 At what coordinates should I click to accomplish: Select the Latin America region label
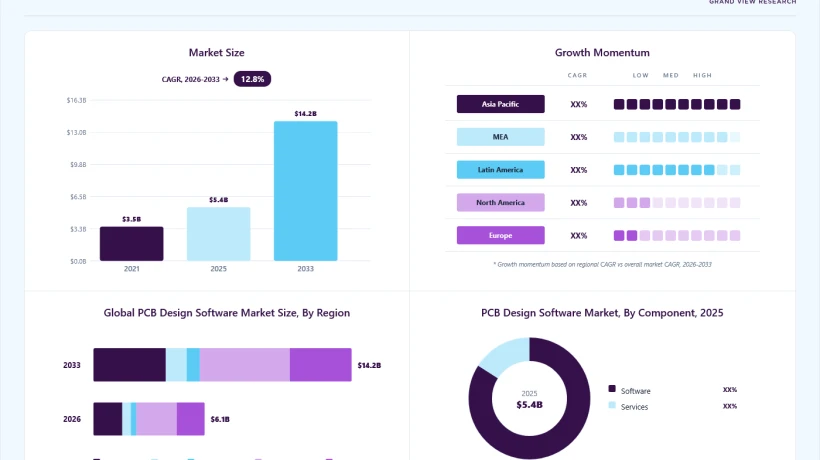pyautogui.click(x=500, y=170)
